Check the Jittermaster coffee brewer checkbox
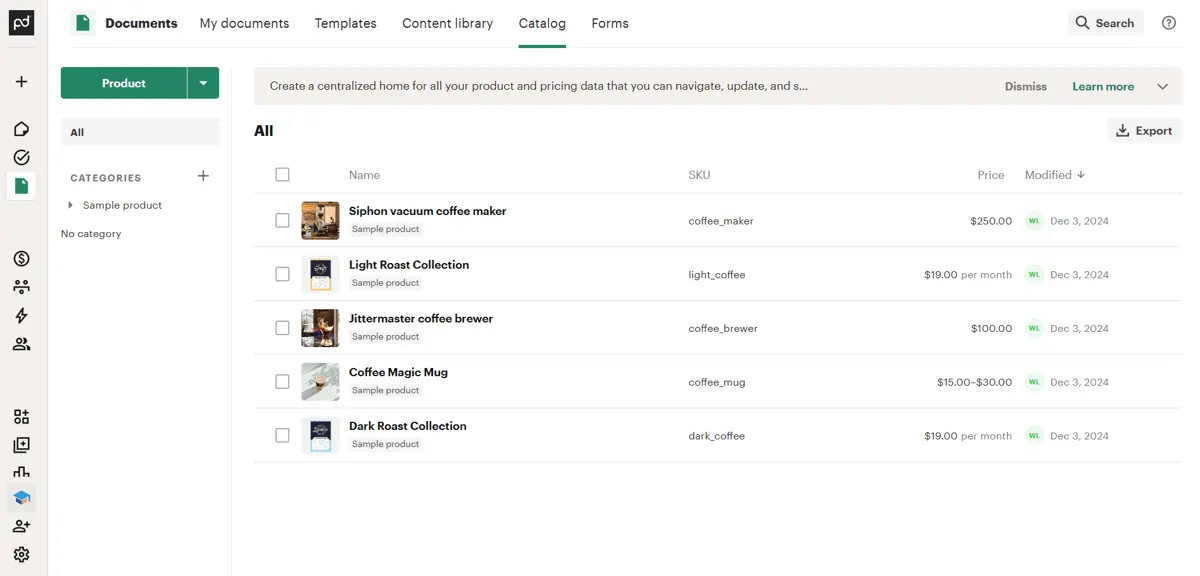The width and height of the screenshot is (1200, 576). pyautogui.click(x=282, y=328)
